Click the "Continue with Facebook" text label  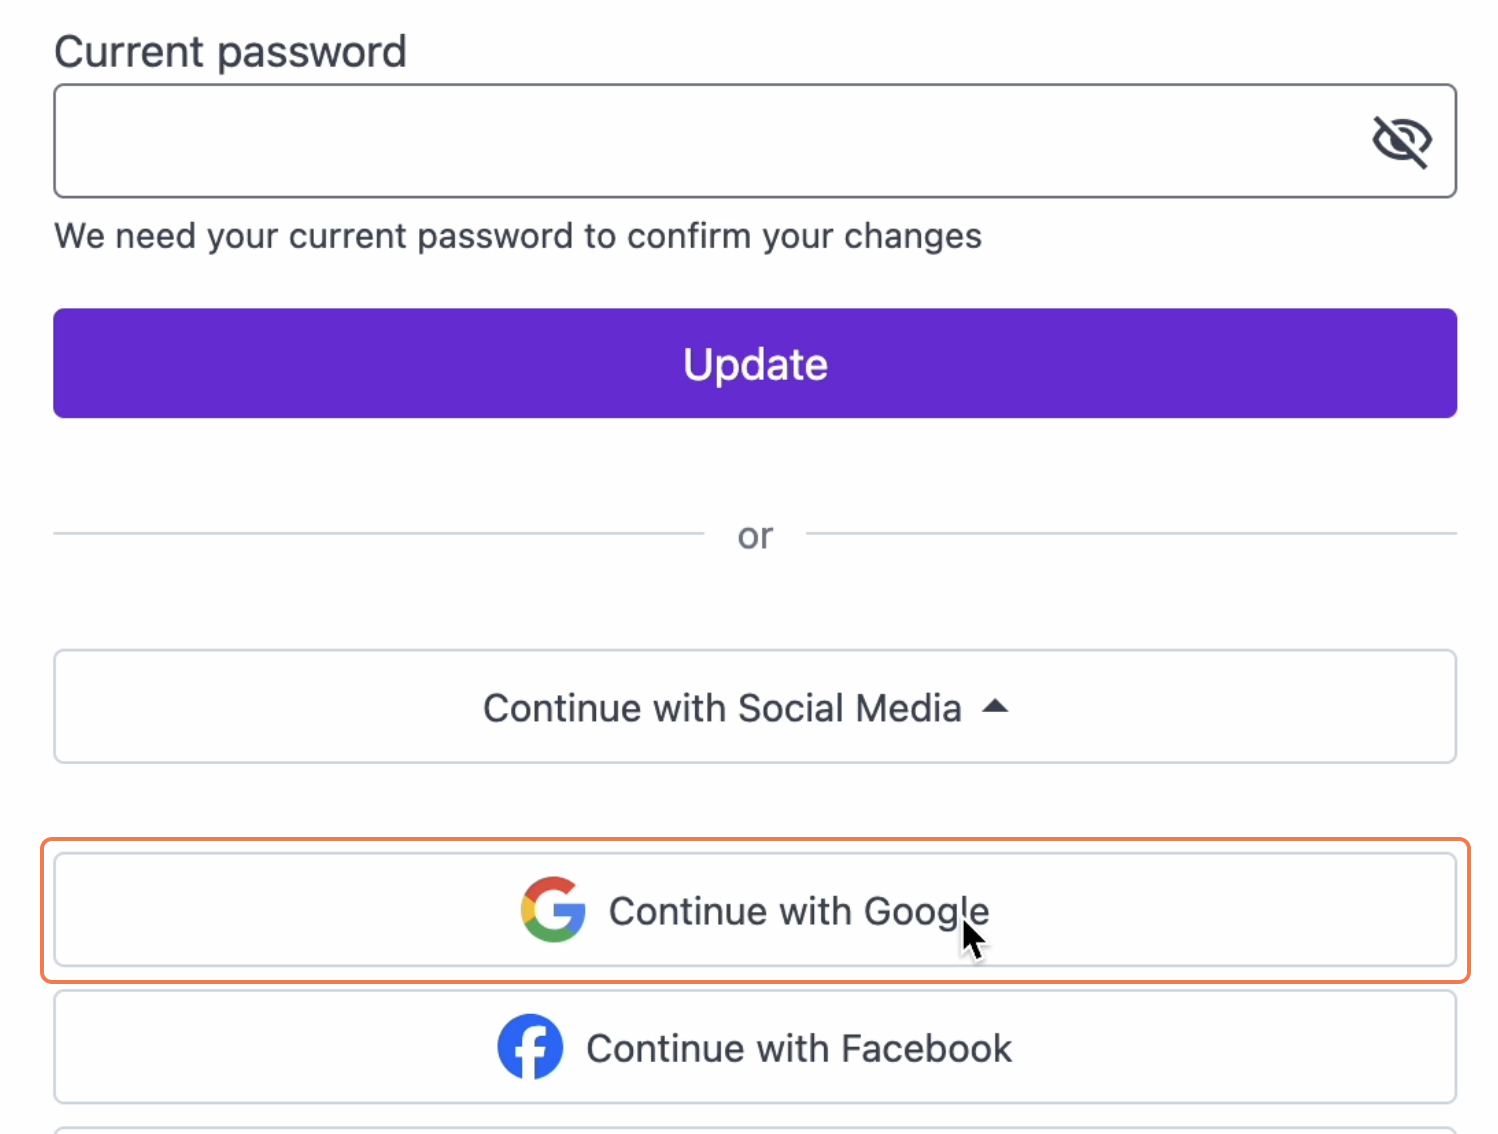tap(798, 1048)
